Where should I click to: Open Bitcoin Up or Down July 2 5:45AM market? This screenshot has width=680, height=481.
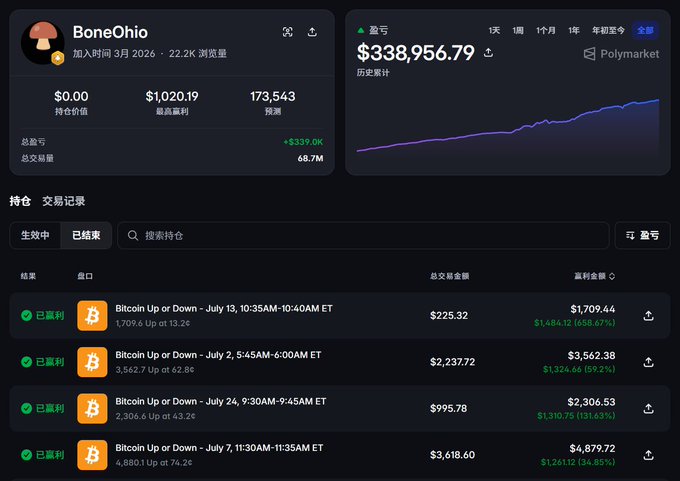(218, 355)
